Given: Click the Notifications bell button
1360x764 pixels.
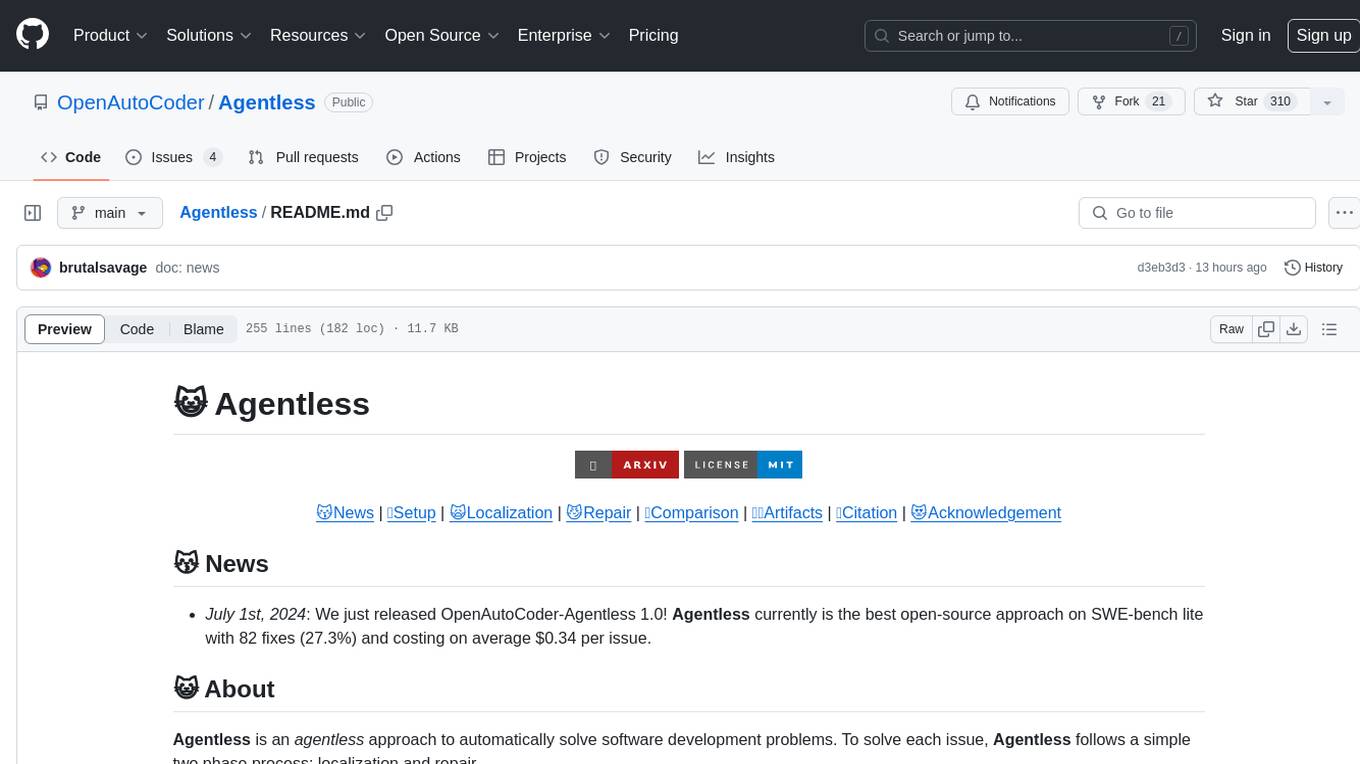Looking at the screenshot, I should (x=1011, y=102).
